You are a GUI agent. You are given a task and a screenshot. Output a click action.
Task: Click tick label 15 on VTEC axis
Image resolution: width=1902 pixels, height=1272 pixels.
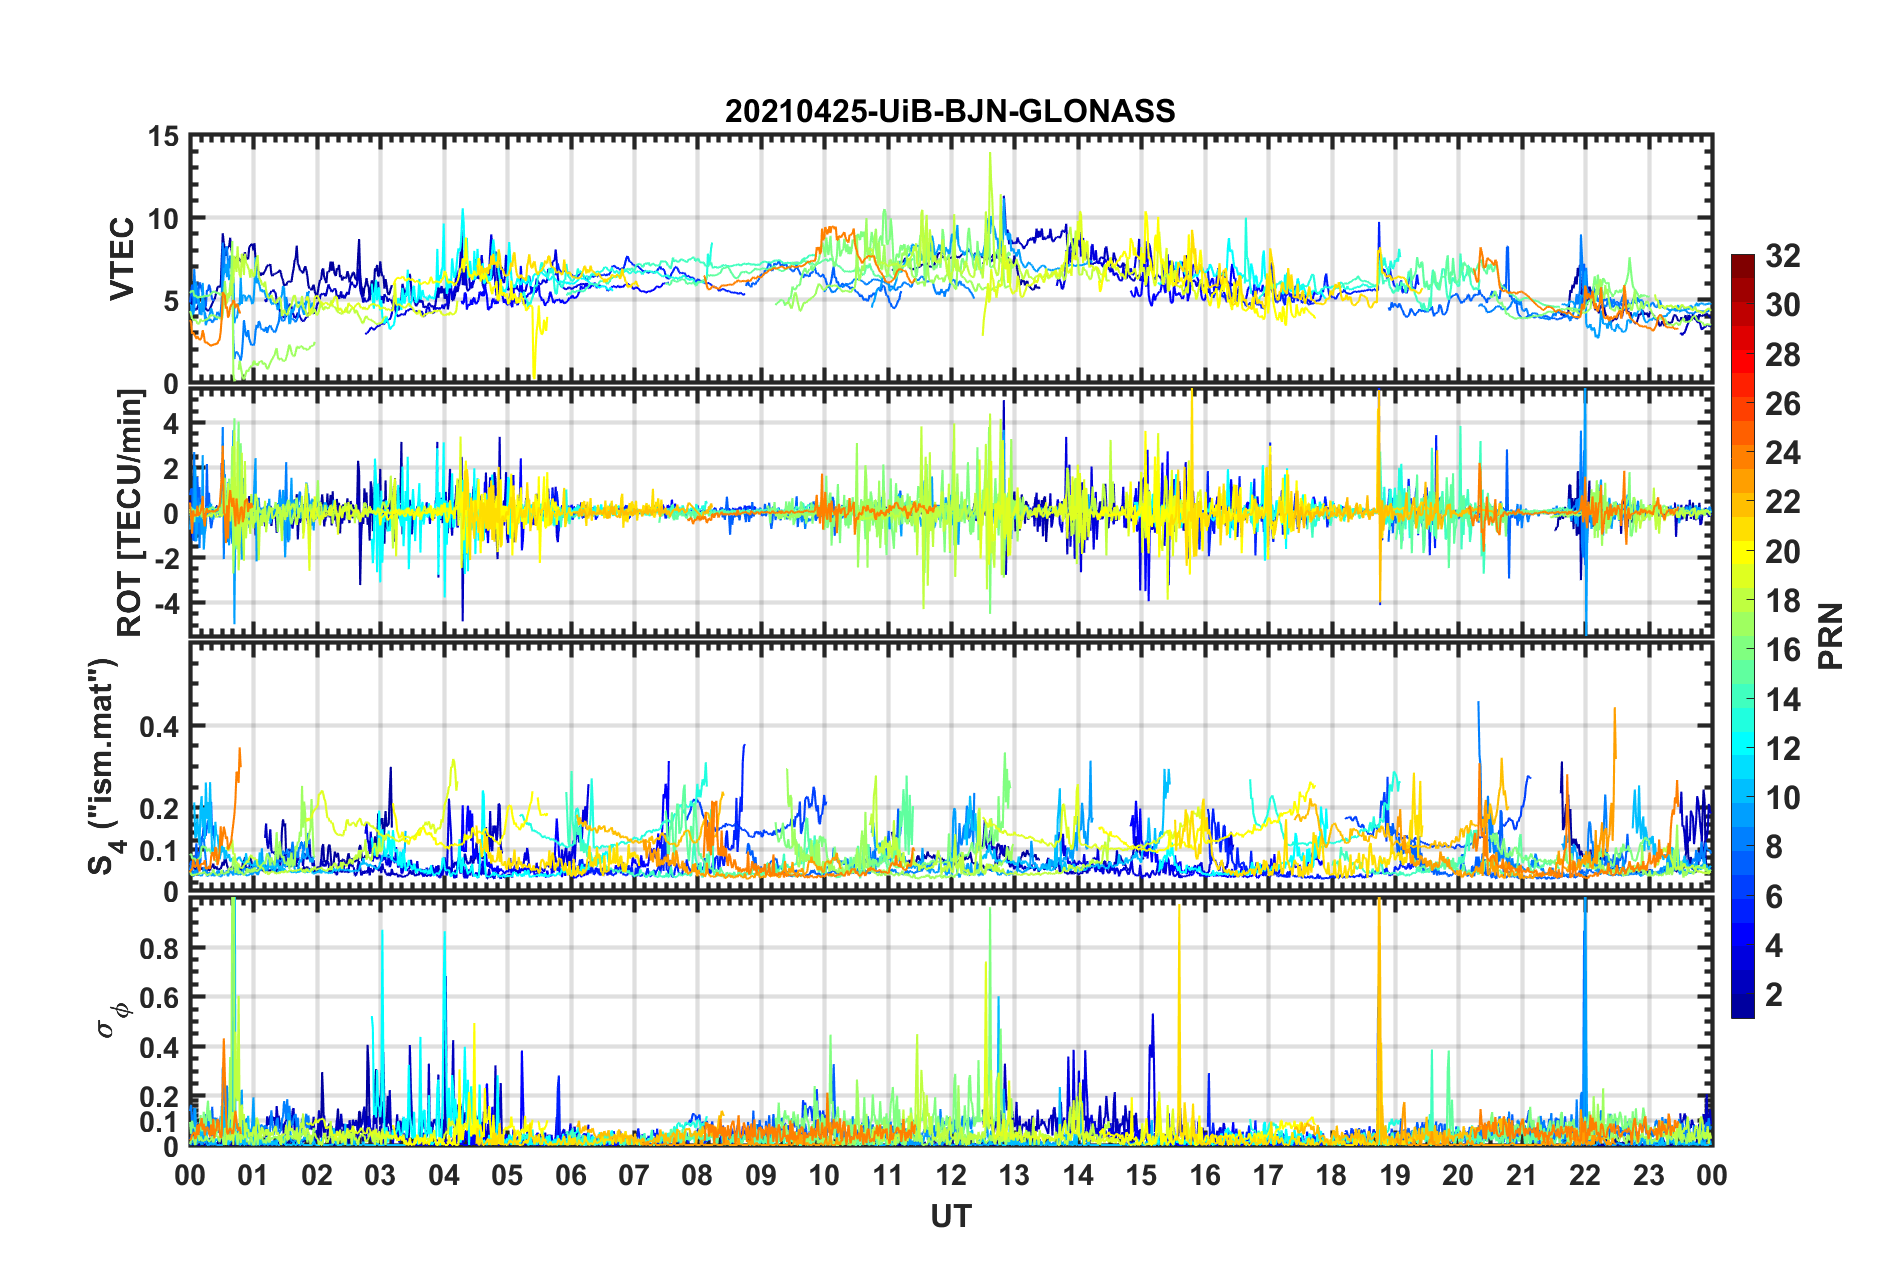(x=164, y=137)
